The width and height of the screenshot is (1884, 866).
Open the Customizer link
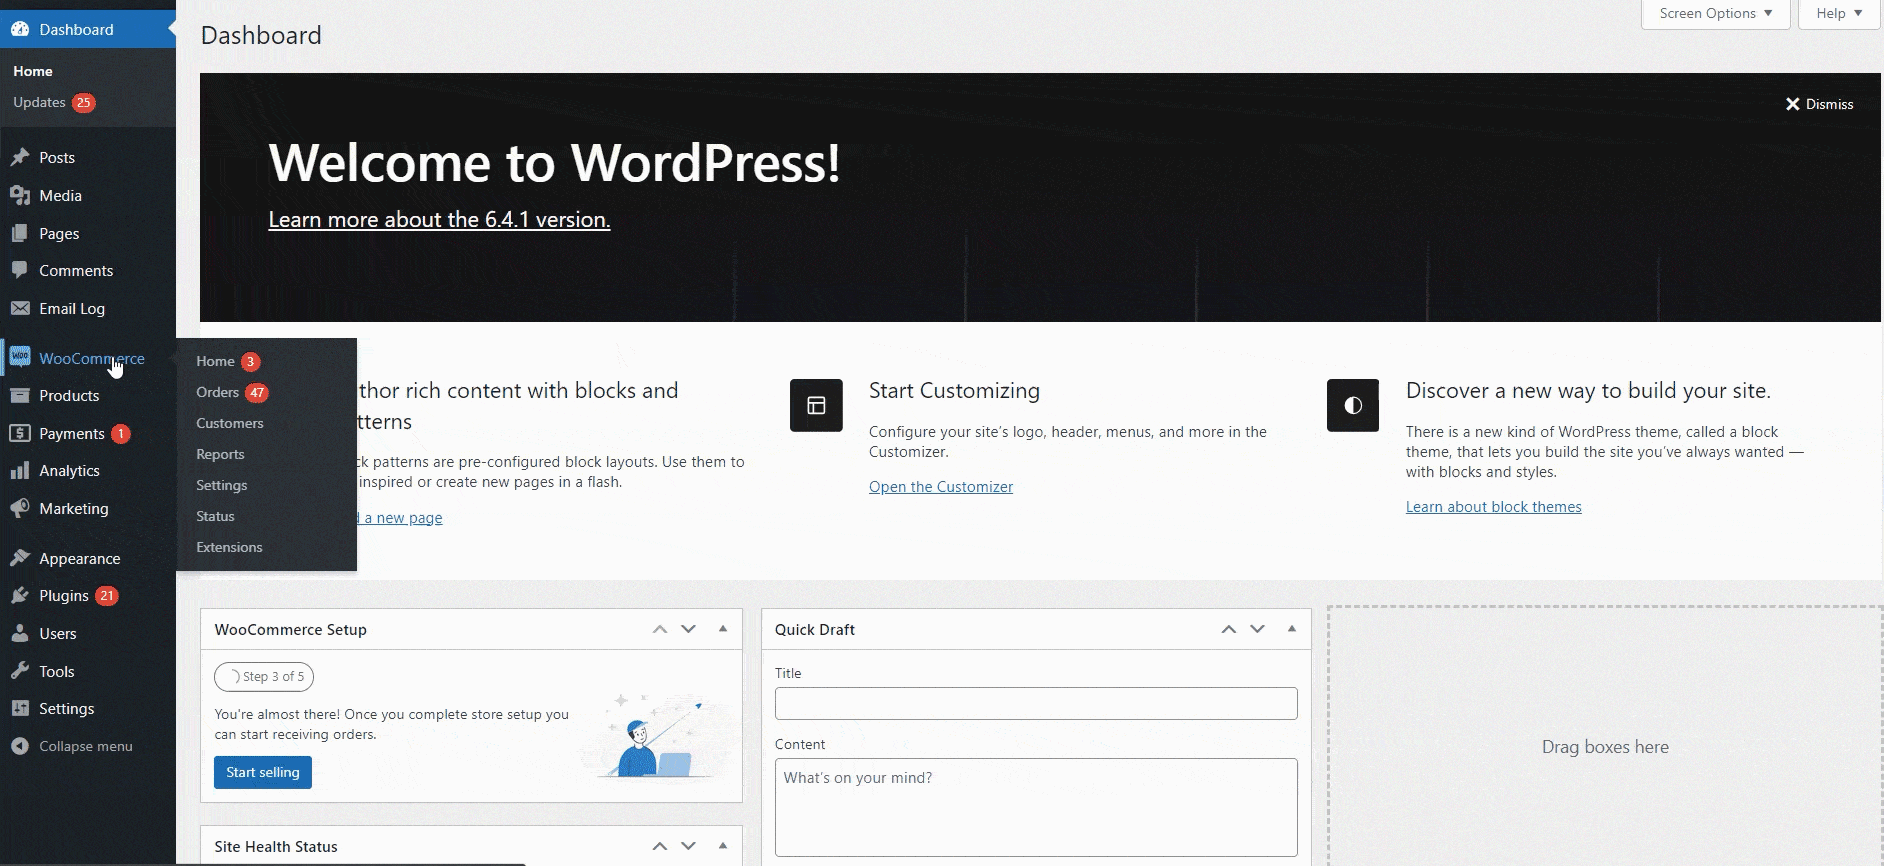coord(941,487)
